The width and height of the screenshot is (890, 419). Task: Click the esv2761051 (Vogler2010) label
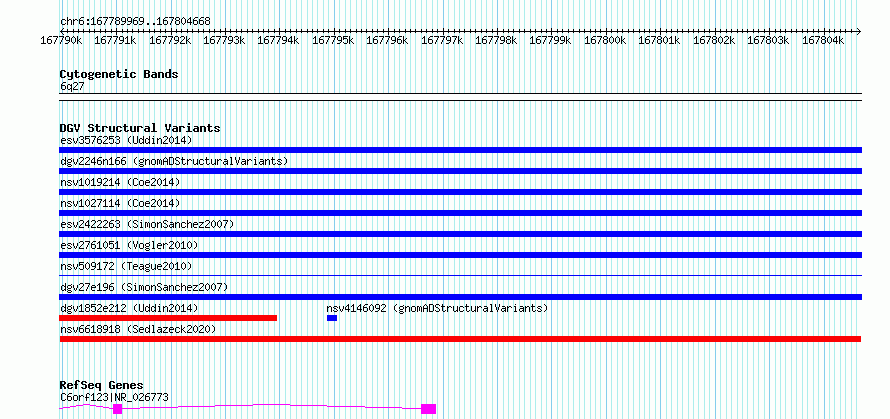[x=129, y=245]
